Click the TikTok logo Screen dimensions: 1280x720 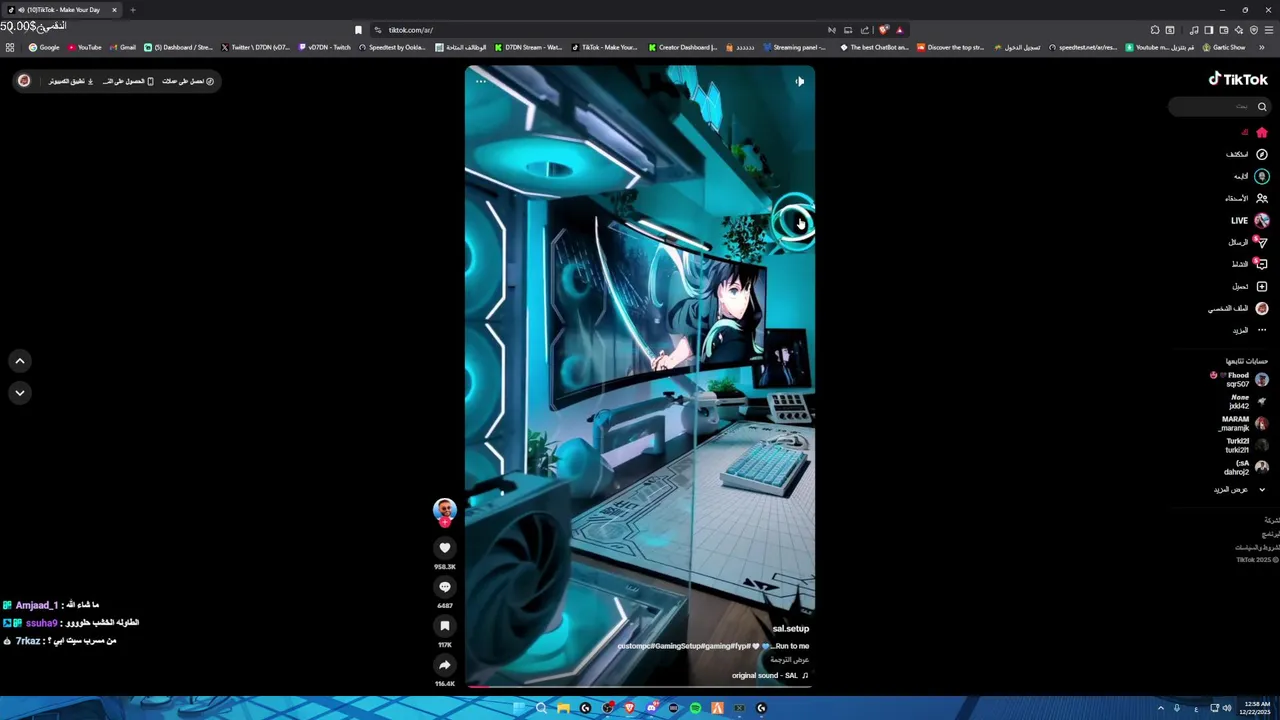click(1238, 79)
